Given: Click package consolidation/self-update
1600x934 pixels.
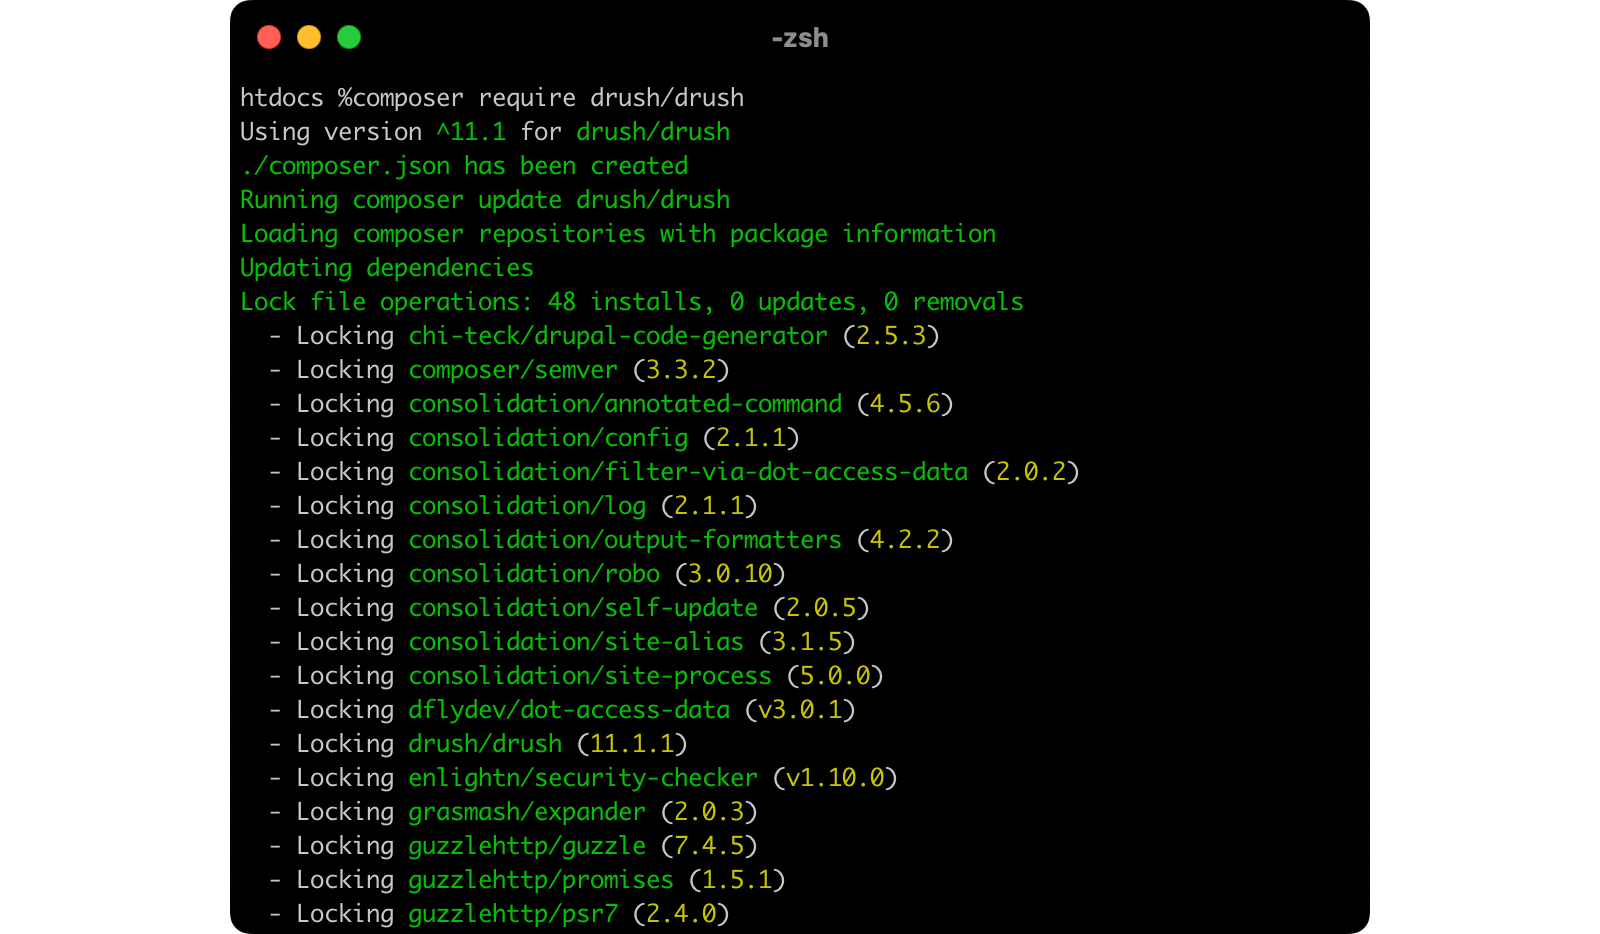Looking at the screenshot, I should tap(583, 608).
